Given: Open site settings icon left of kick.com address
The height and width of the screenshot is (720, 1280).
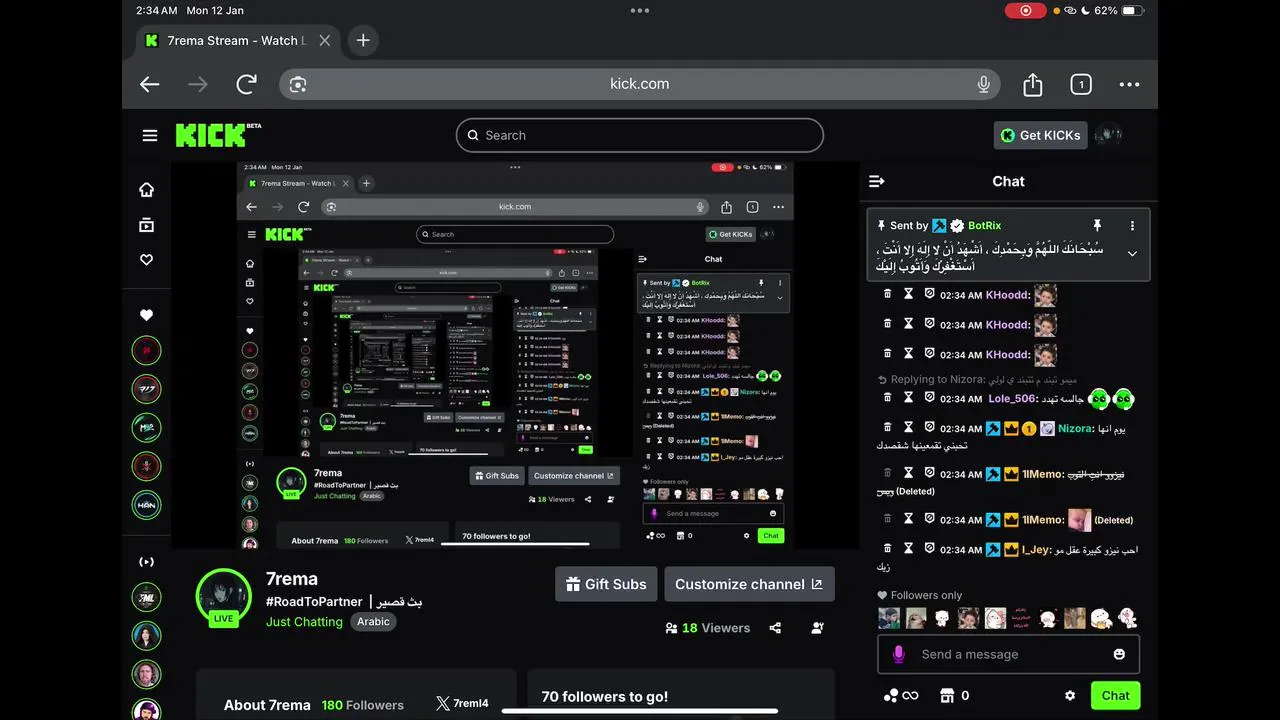Looking at the screenshot, I should 298,85.
